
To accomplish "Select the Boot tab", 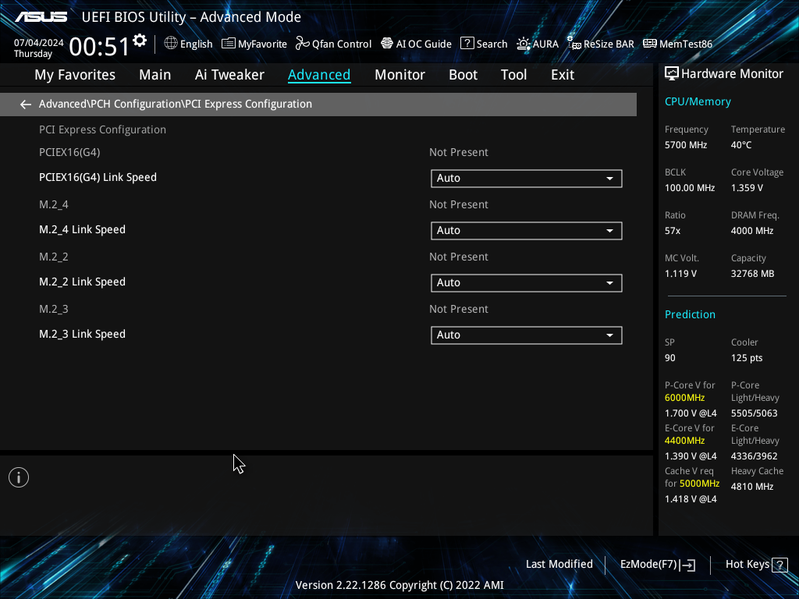I will [x=463, y=75].
